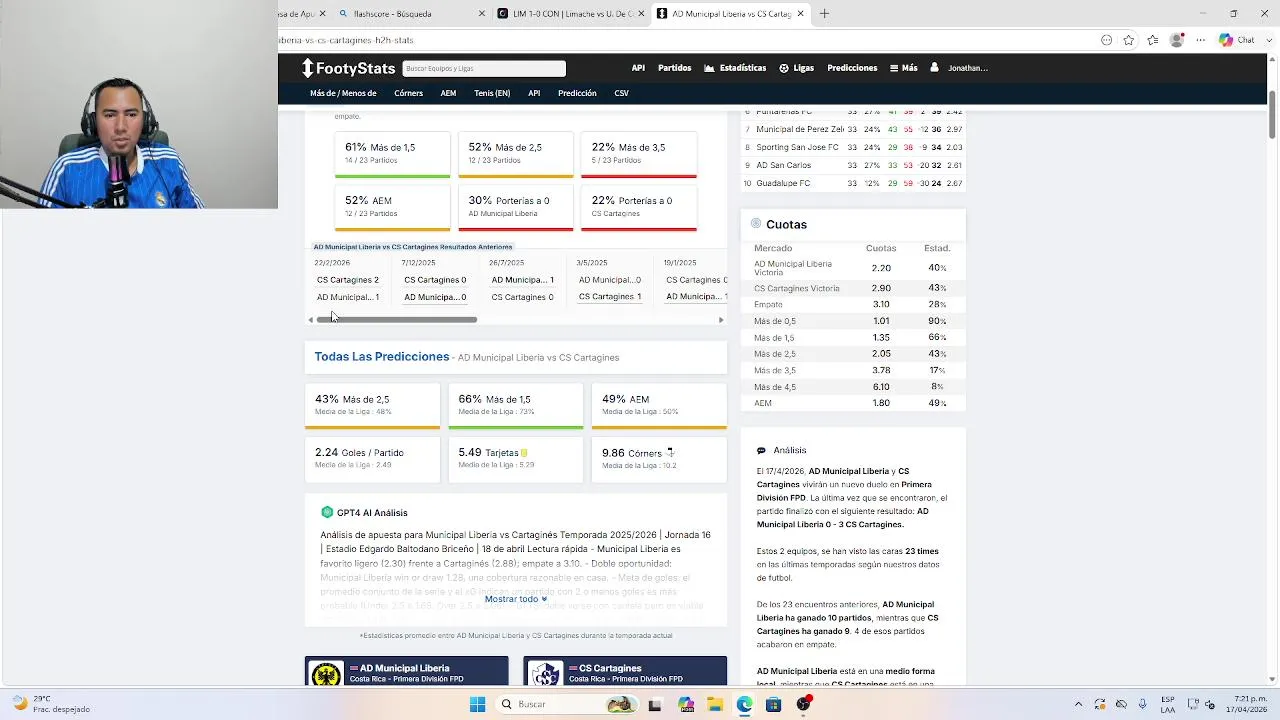Screen dimensions: 1280x720
Task: Click the 3.10 Empate odds value
Action: tap(880, 305)
